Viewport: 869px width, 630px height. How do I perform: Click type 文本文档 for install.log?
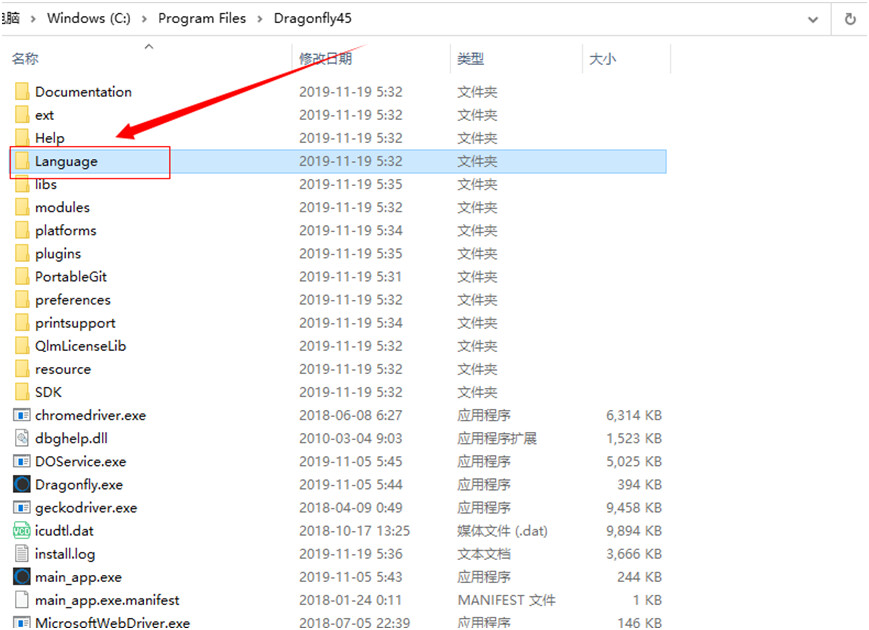click(484, 554)
